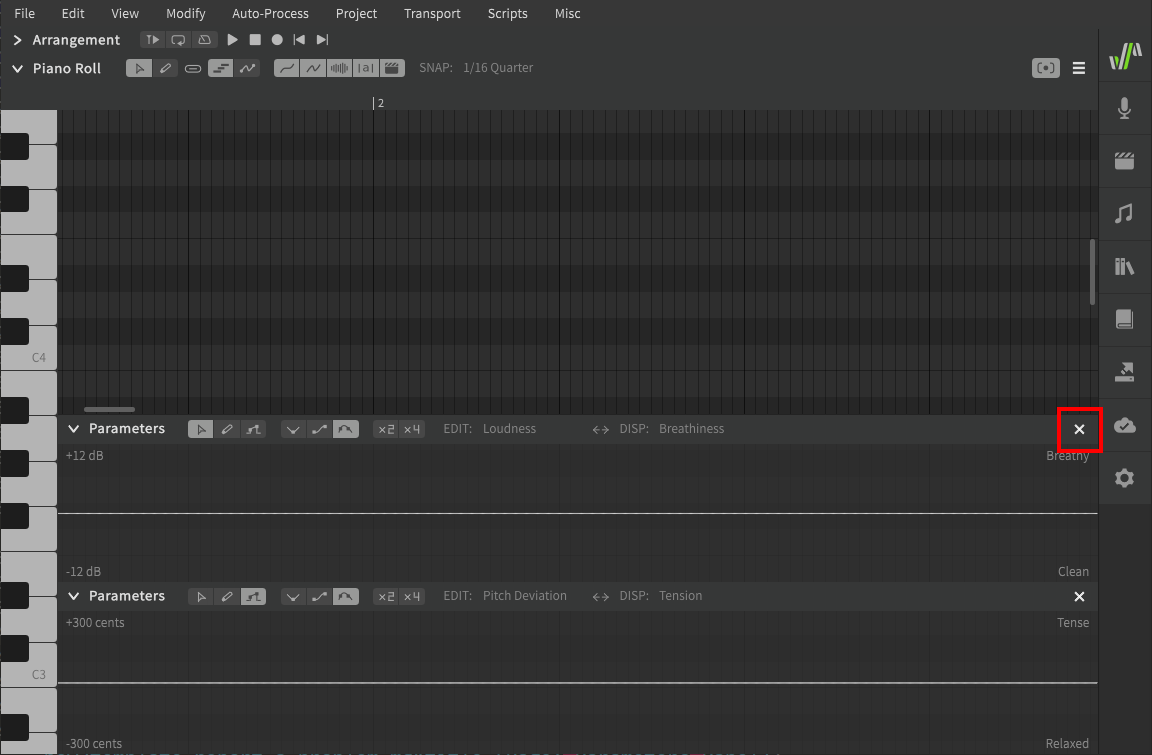Select pencil tool in Pitch Deviation Parameters panel
Viewport: 1152px width, 755px height.
tap(227, 597)
